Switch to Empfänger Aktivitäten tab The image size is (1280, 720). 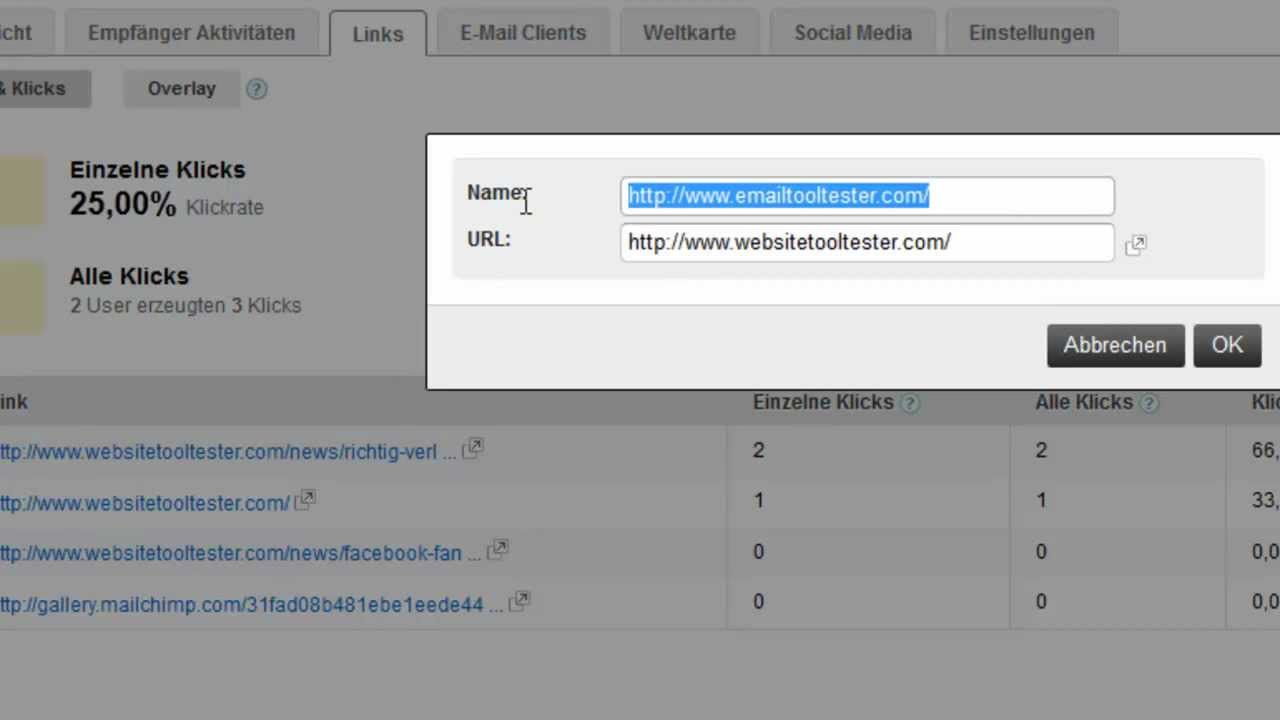click(x=192, y=33)
